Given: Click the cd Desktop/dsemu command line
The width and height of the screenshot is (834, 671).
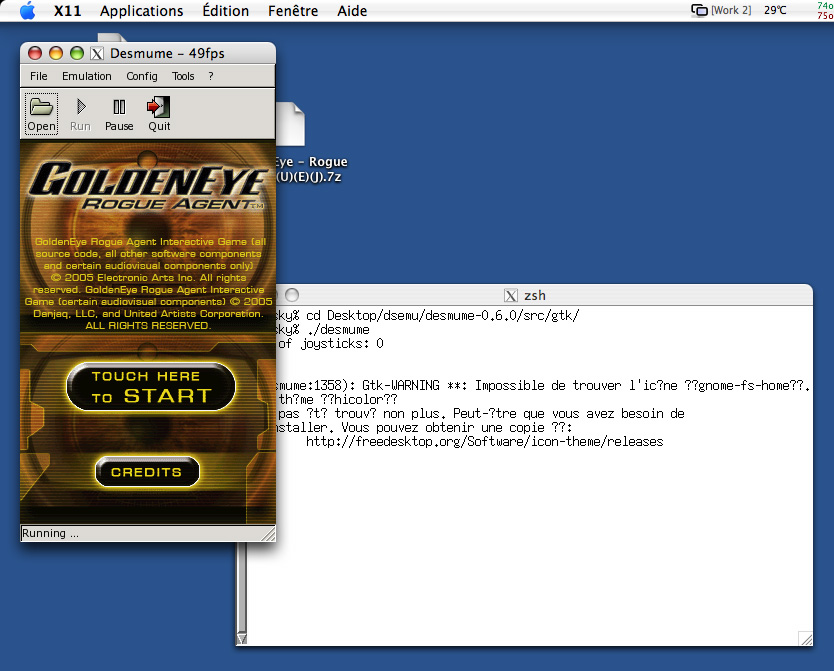Looking at the screenshot, I should [428, 316].
